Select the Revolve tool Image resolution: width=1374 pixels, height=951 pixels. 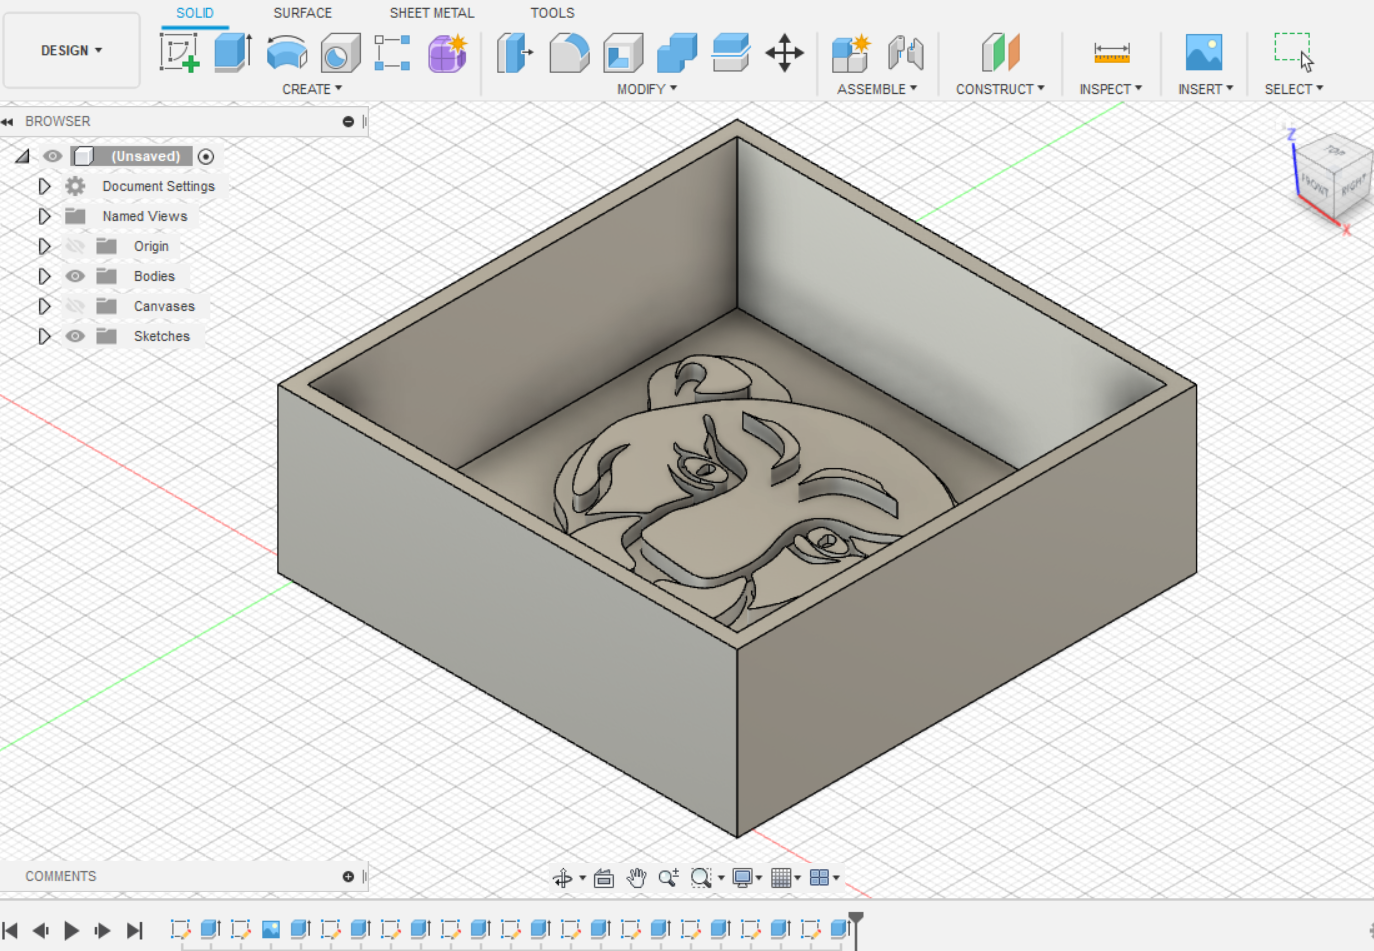coord(287,52)
